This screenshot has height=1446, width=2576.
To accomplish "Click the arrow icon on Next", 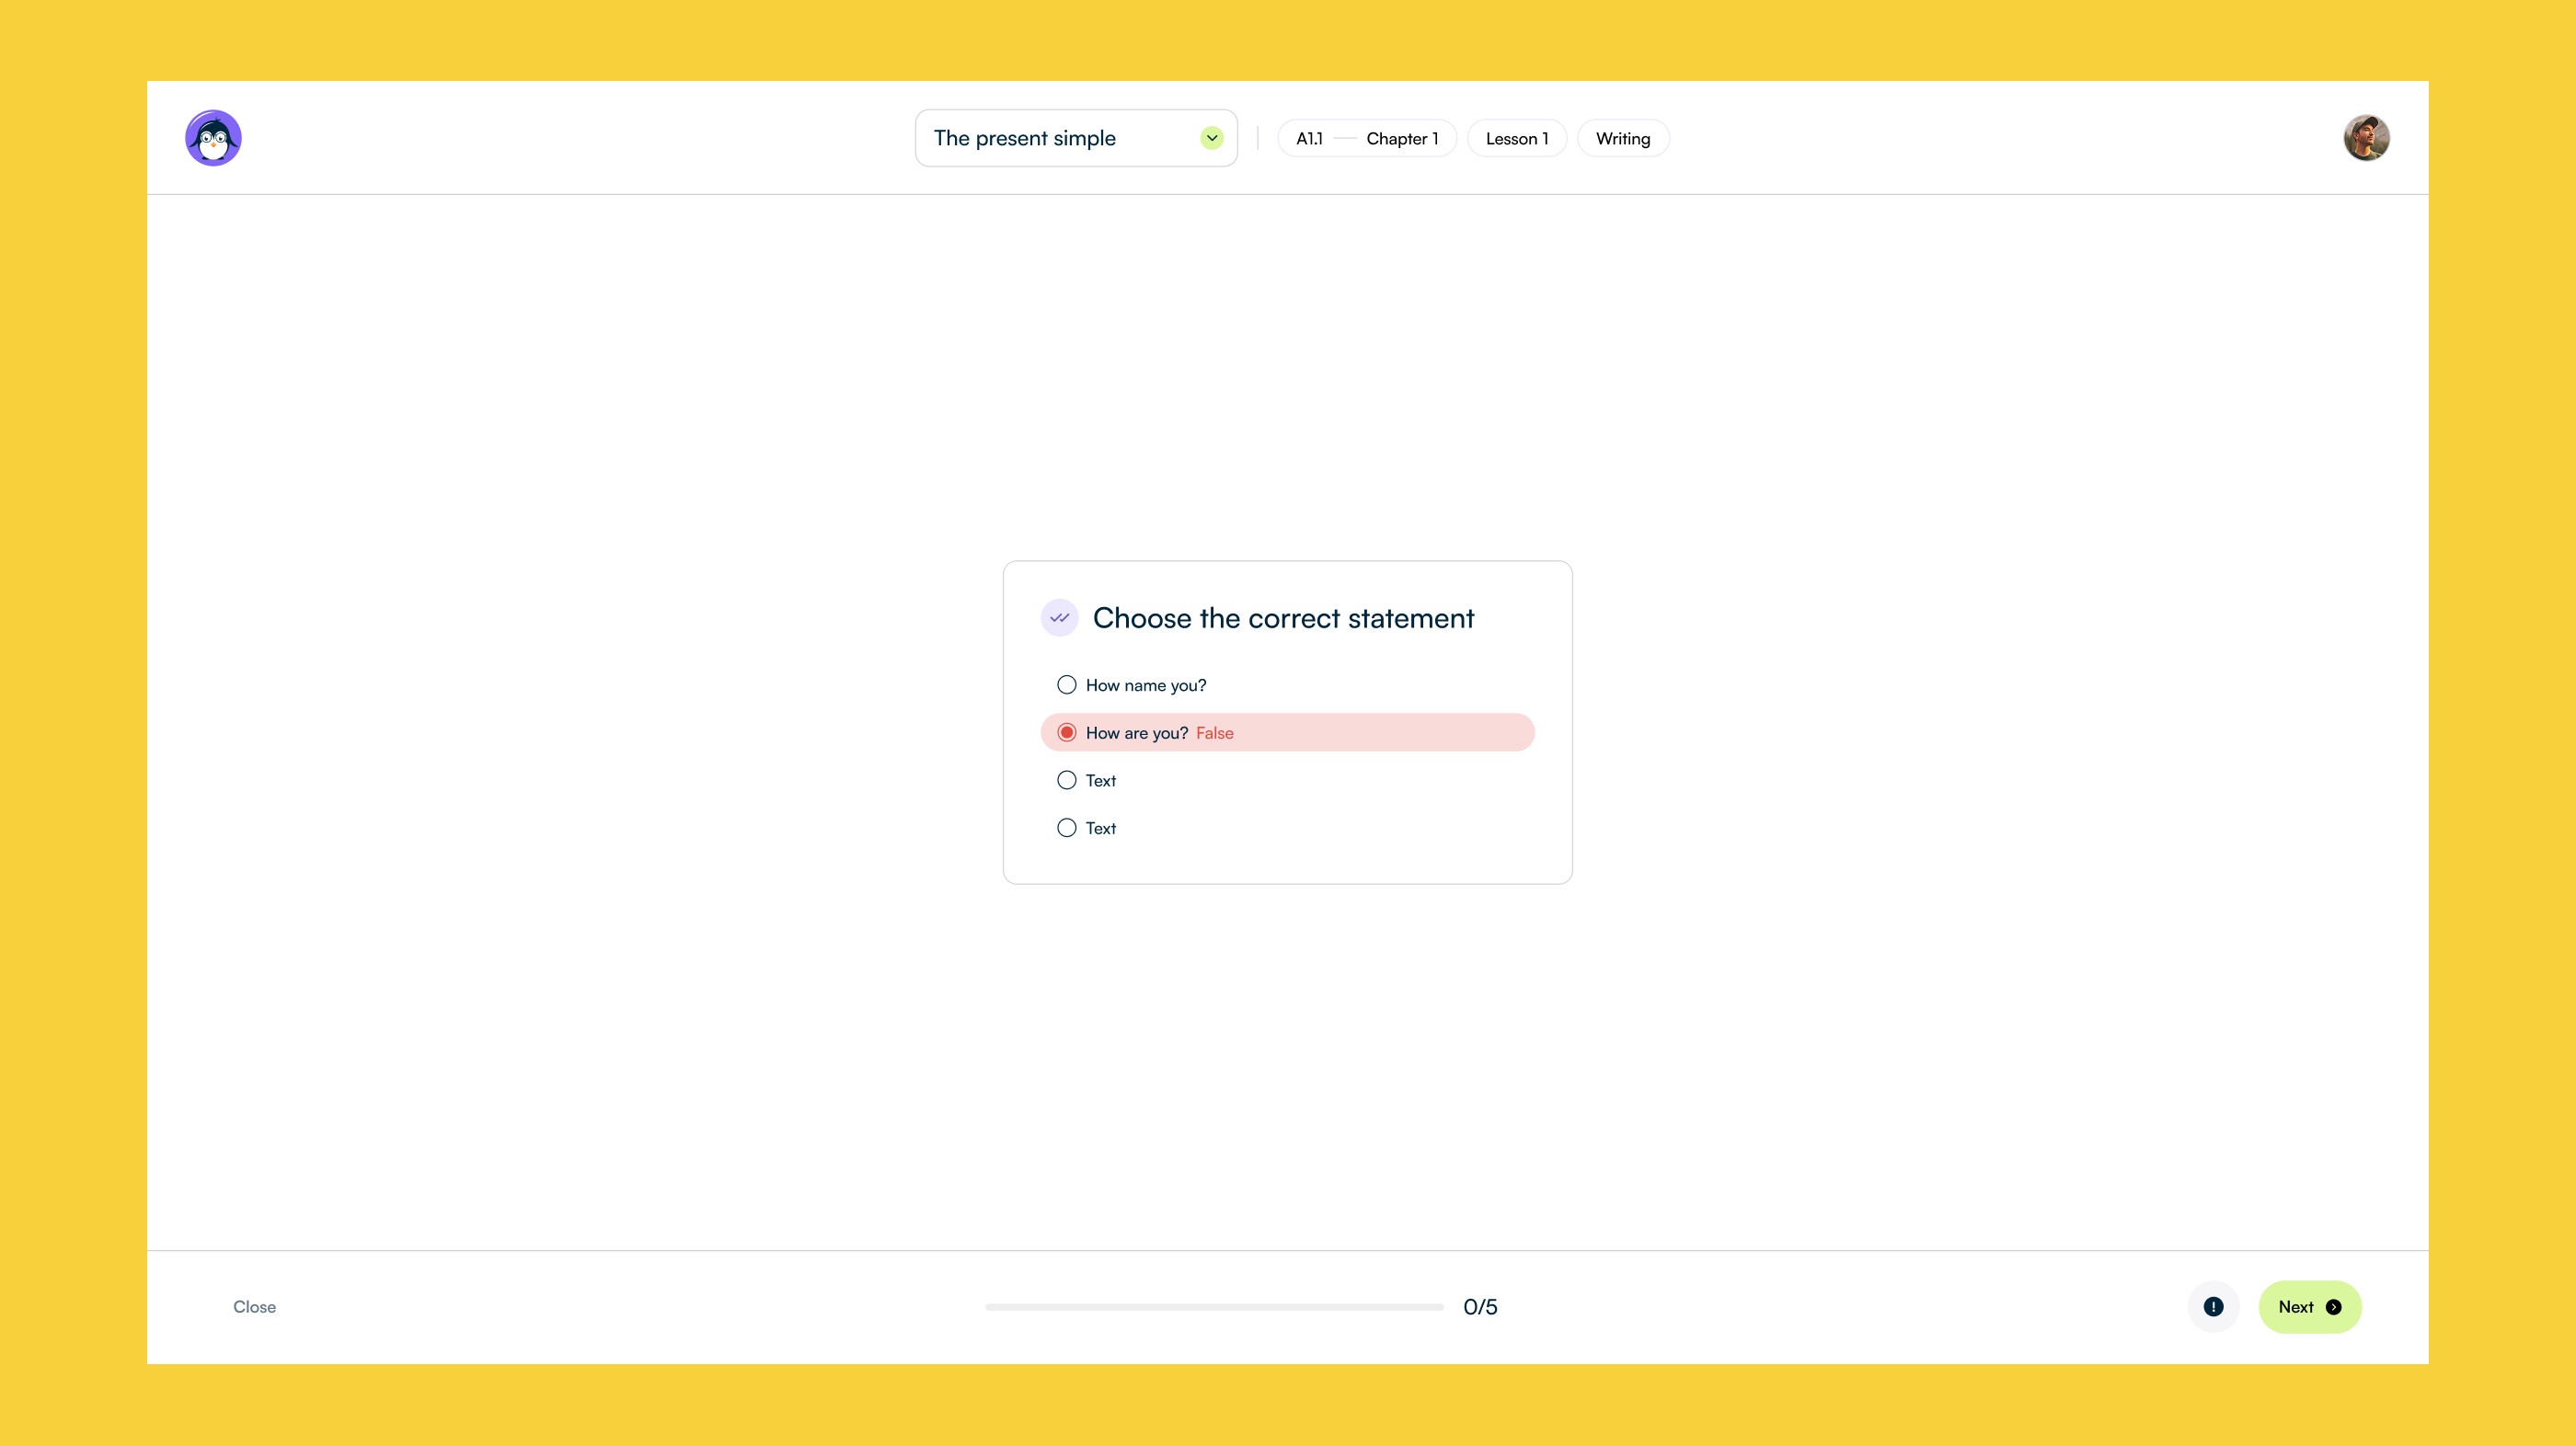I will point(2334,1307).
